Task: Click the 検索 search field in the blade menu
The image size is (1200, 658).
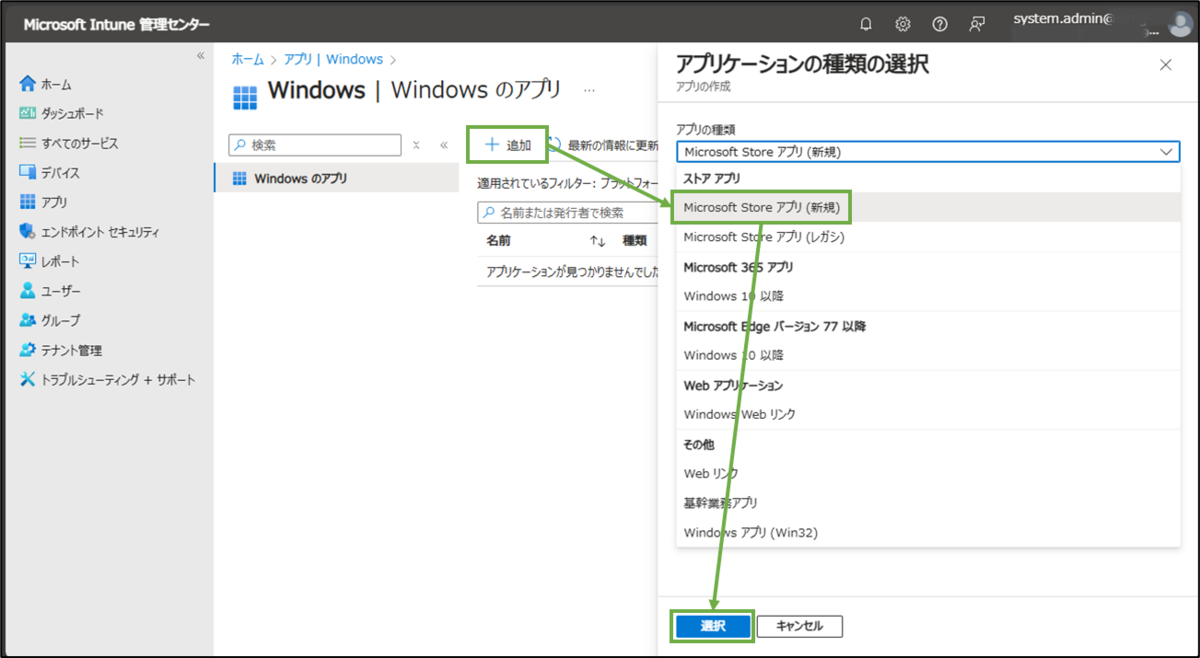Action: [316, 145]
